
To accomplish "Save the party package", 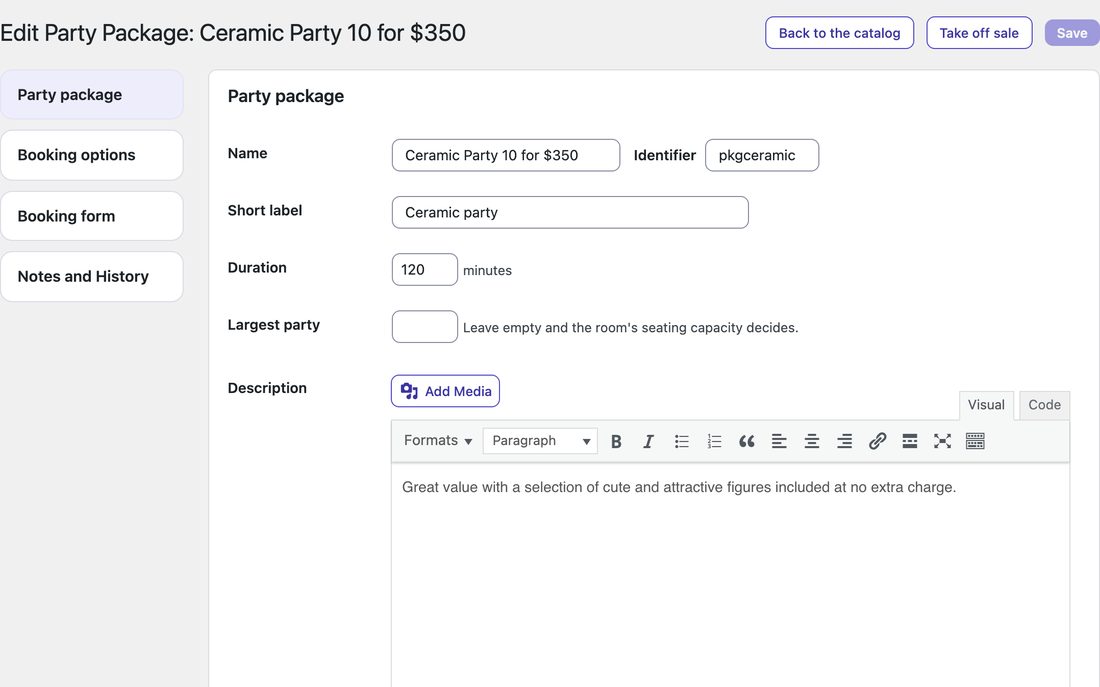I will click(1072, 33).
